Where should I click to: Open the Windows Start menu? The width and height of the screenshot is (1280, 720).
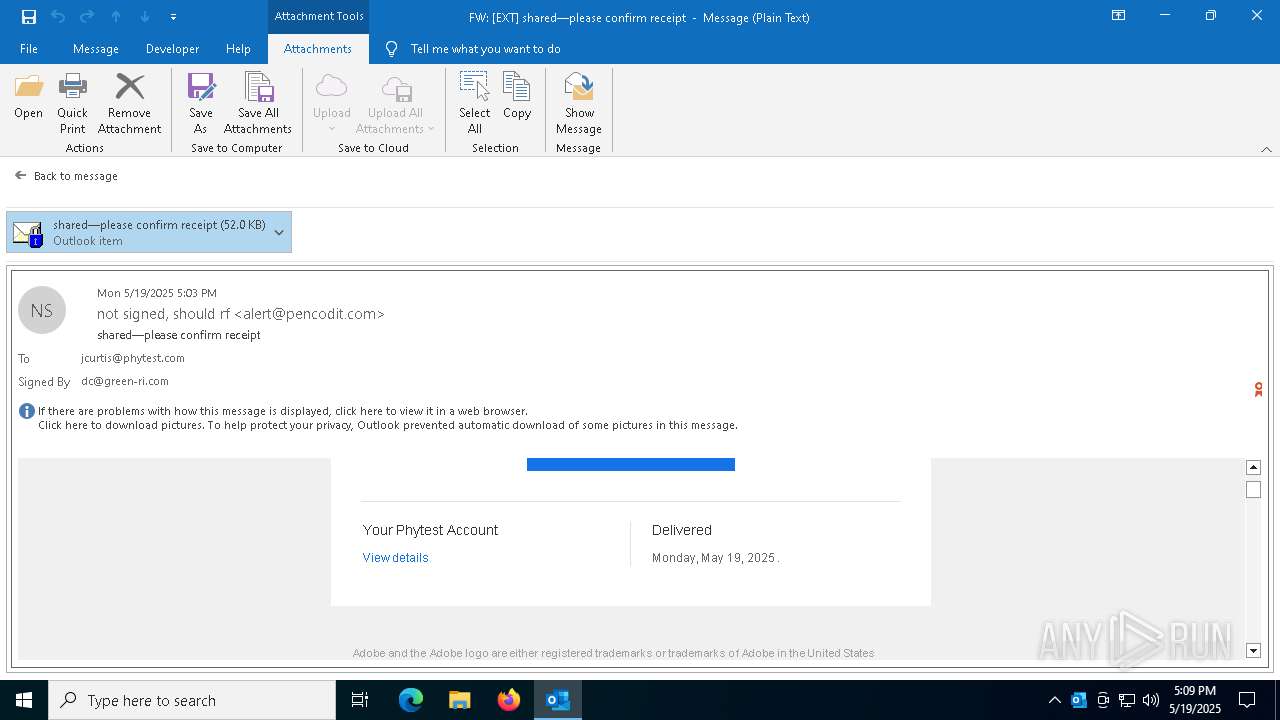24,700
